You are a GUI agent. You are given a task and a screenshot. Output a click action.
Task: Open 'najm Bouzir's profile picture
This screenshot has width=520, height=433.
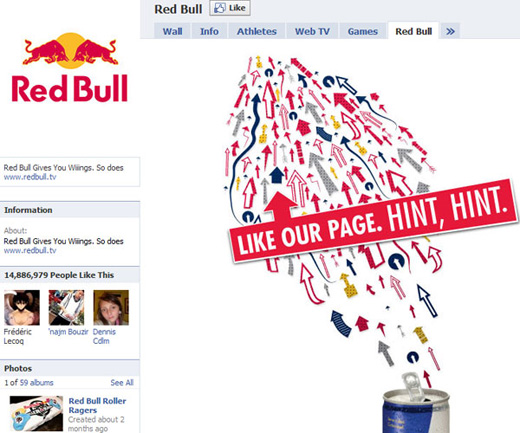pos(66,307)
